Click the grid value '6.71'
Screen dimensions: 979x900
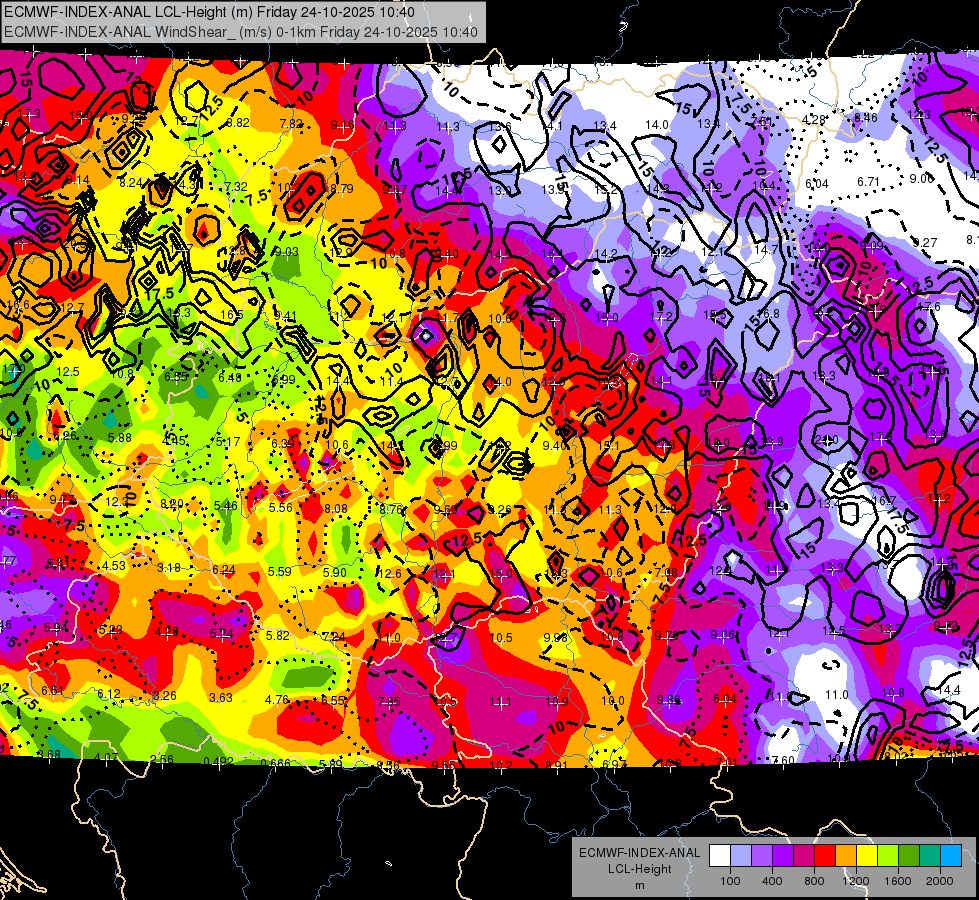coord(868,182)
